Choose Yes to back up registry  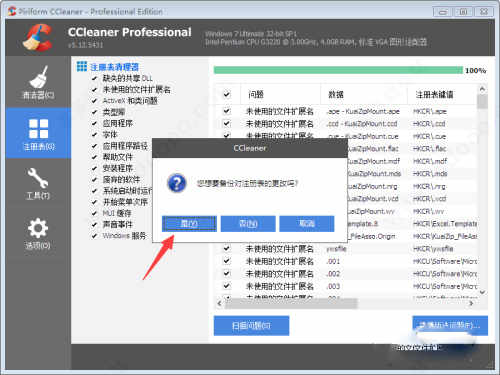tap(189, 224)
